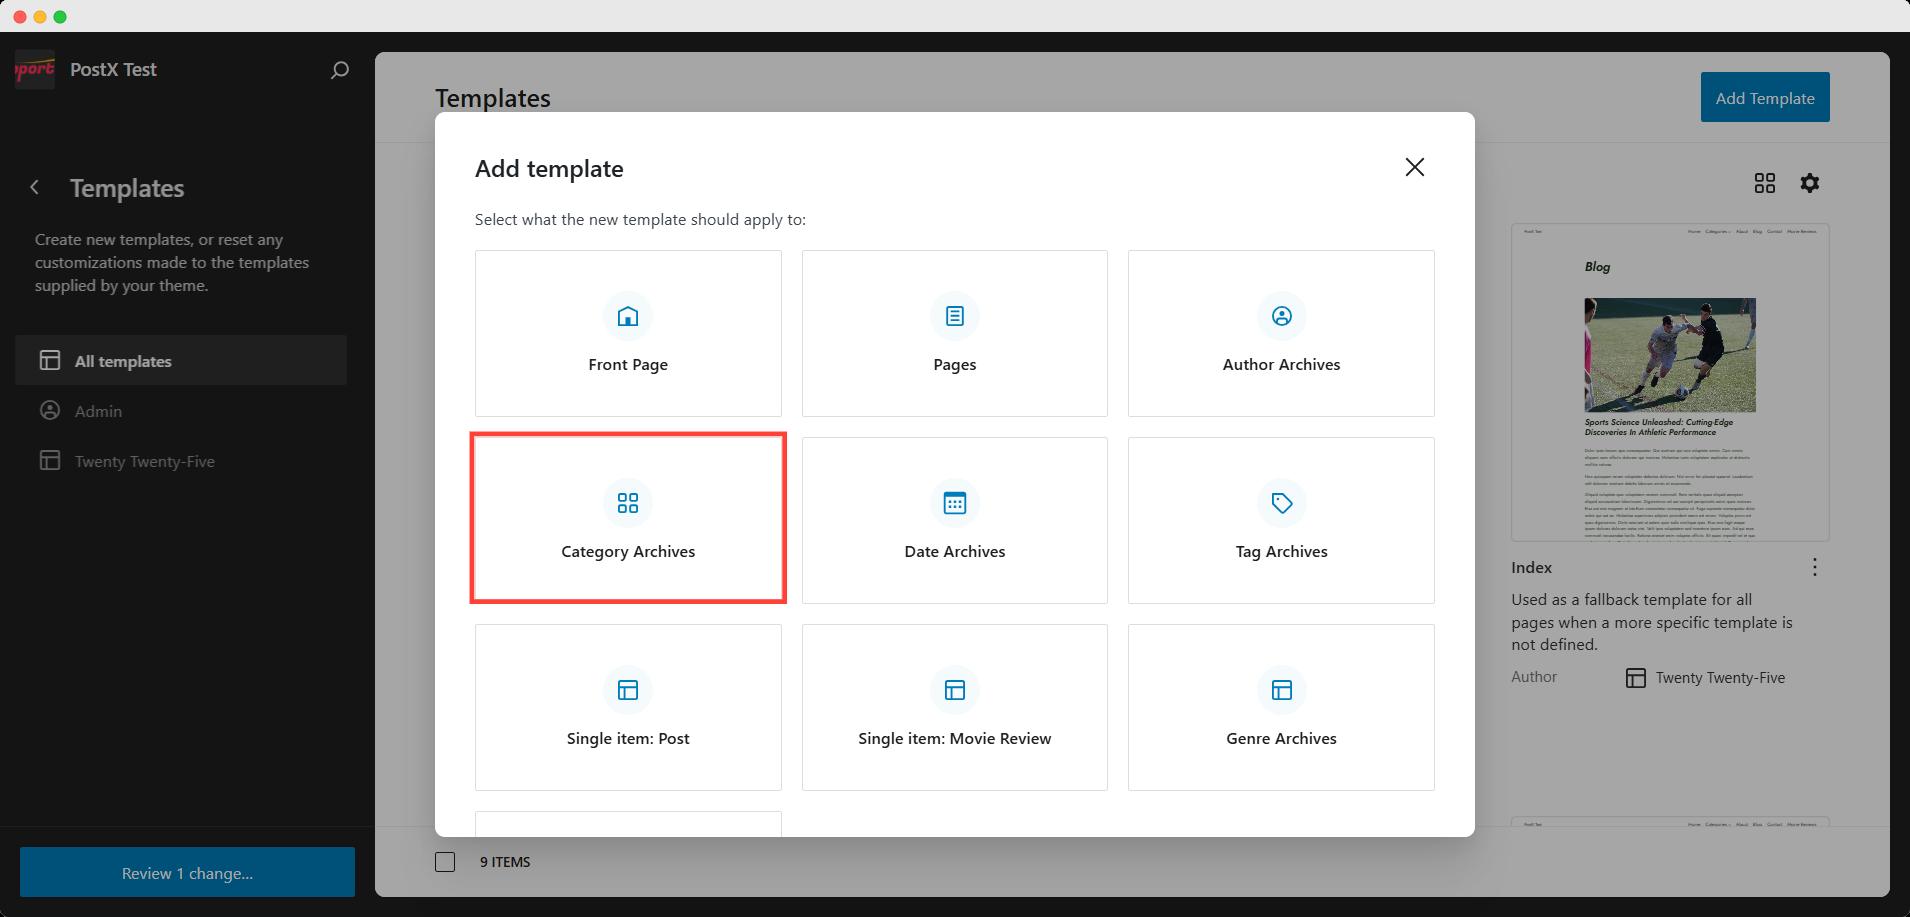Select All templates in the sidebar
Screen dimensions: 1910x917
[x=181, y=360]
